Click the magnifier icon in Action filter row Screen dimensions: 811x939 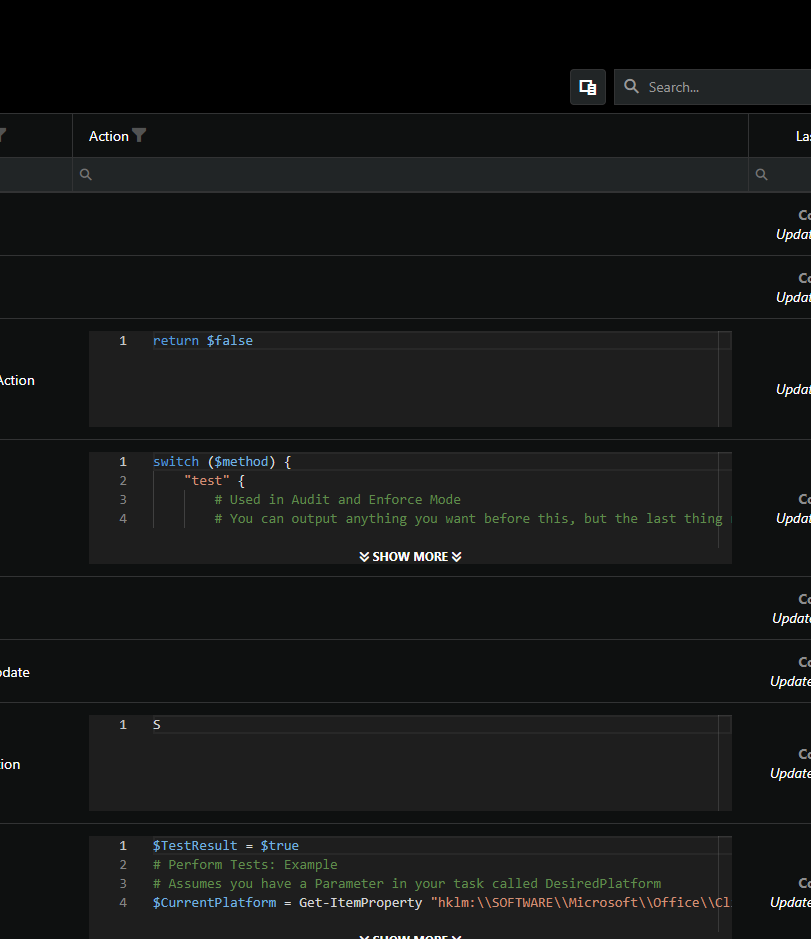86,174
